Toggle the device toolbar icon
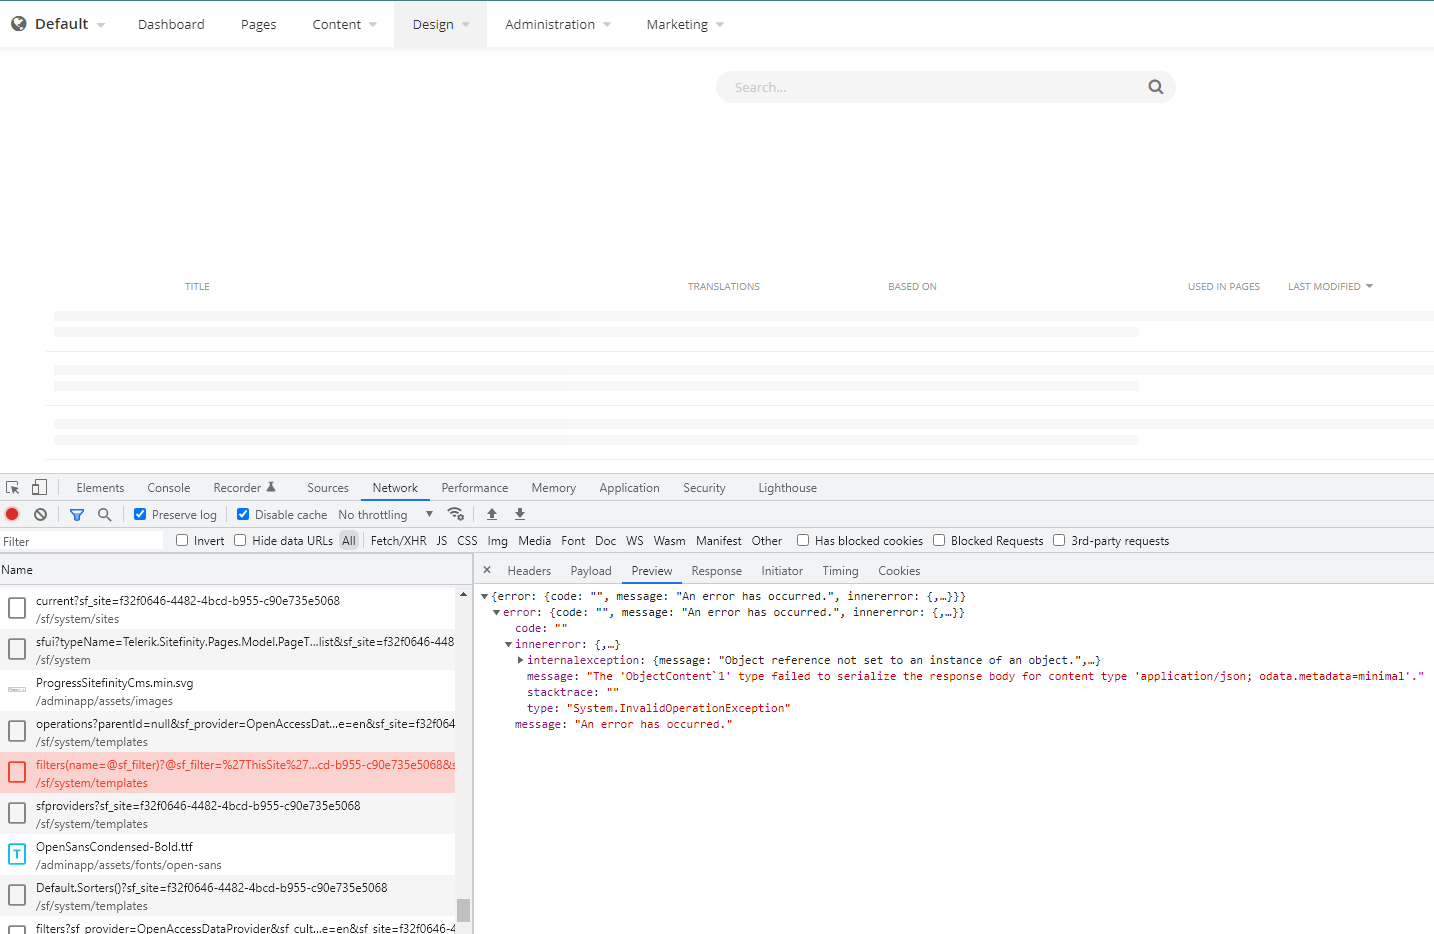 39,488
